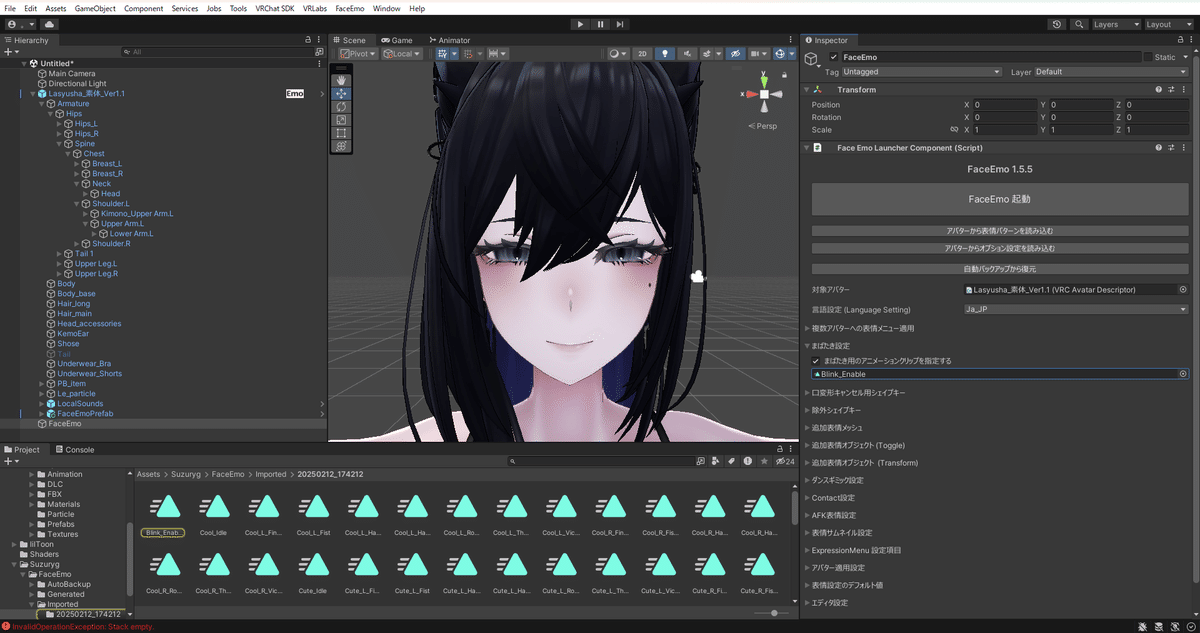Pick object for 対象アバター field
1200x633 pixels.
pos(1183,290)
